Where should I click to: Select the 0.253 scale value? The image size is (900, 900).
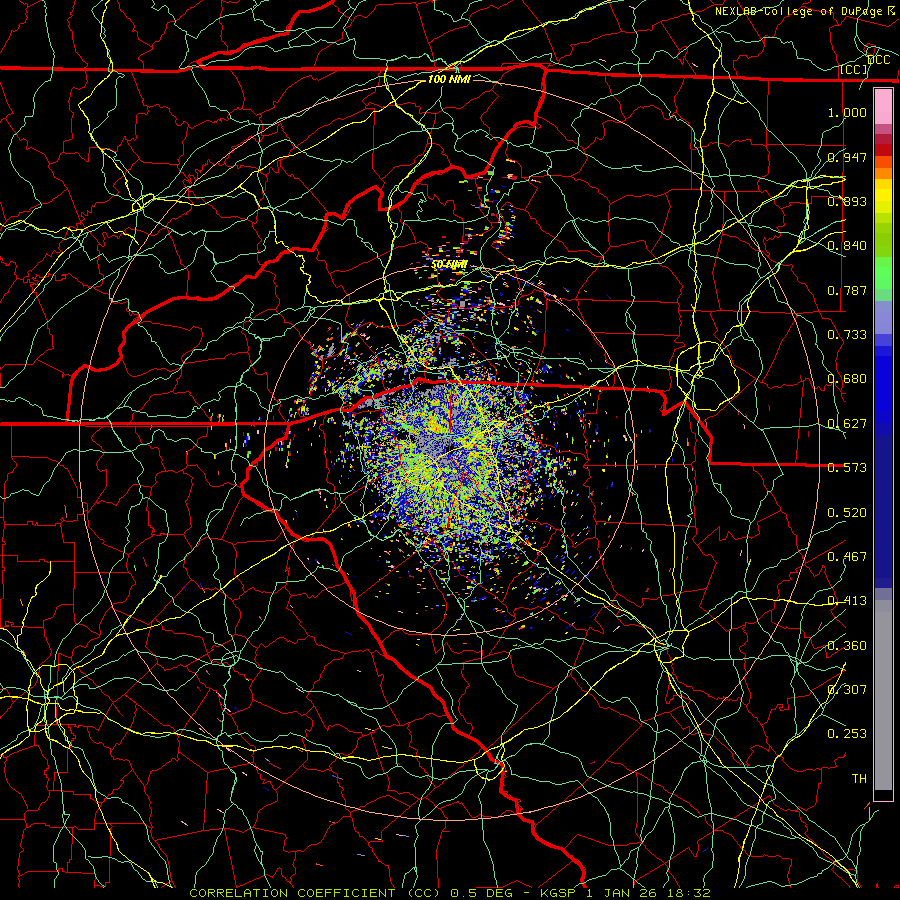coord(847,734)
